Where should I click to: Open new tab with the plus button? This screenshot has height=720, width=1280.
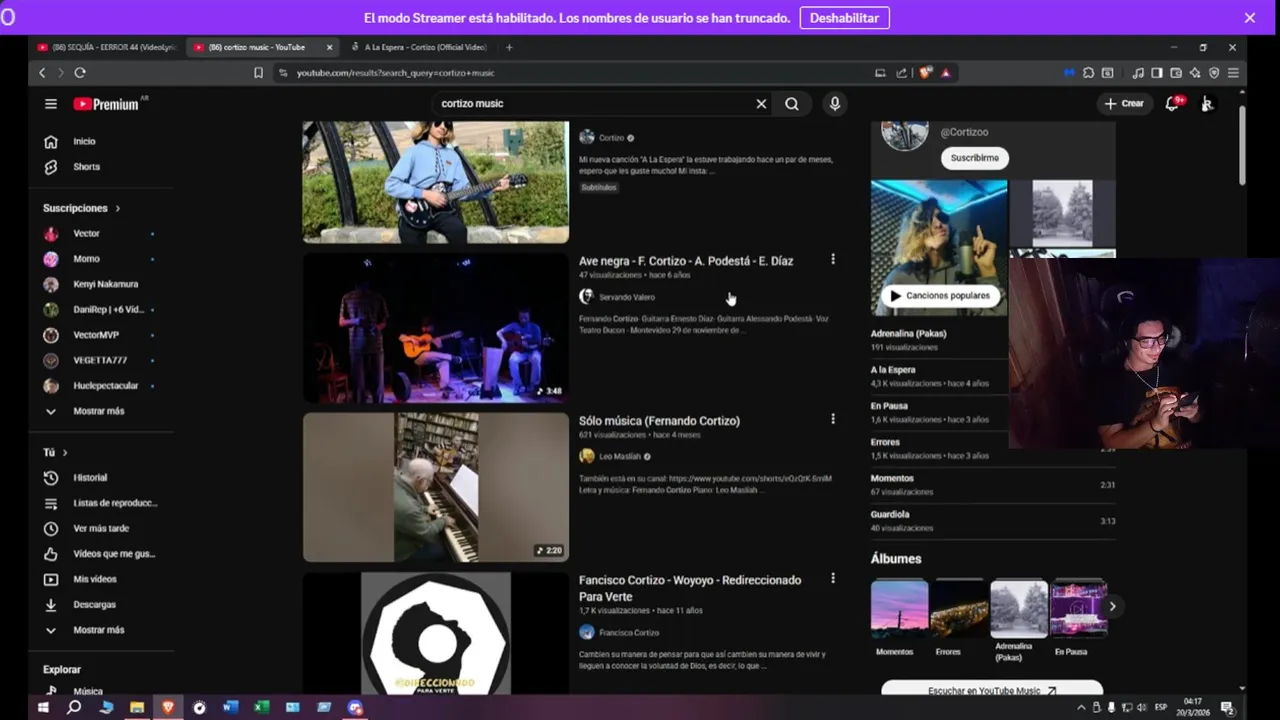(x=509, y=47)
